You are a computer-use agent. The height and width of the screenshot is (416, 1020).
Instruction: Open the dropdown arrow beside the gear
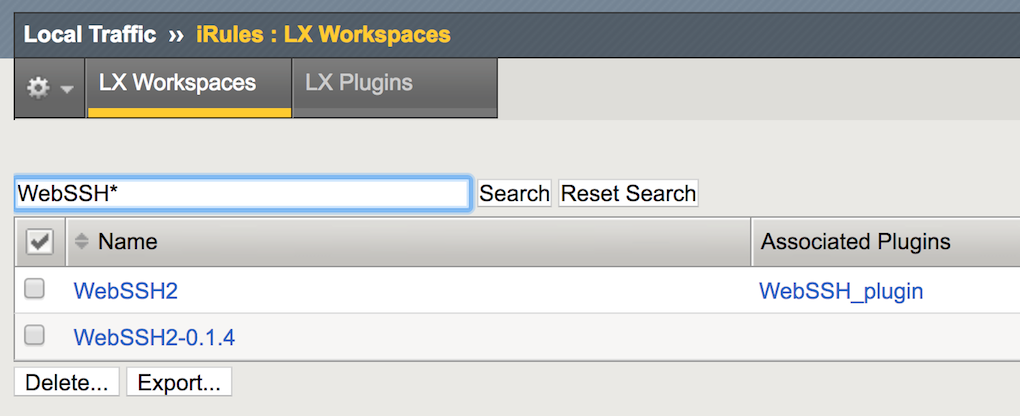[x=67, y=89]
